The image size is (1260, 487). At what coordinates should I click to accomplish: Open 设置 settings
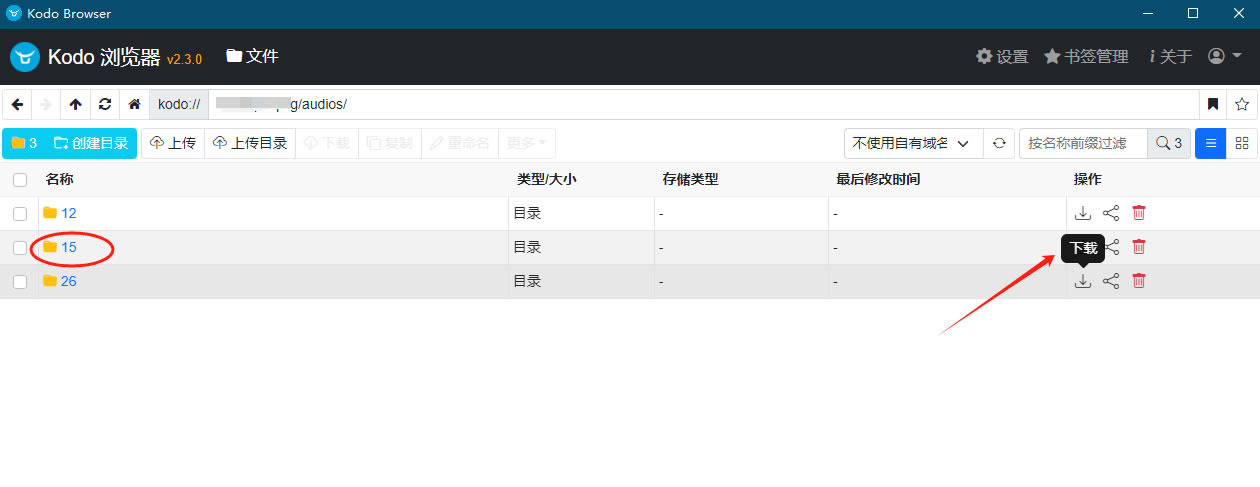(x=1002, y=57)
